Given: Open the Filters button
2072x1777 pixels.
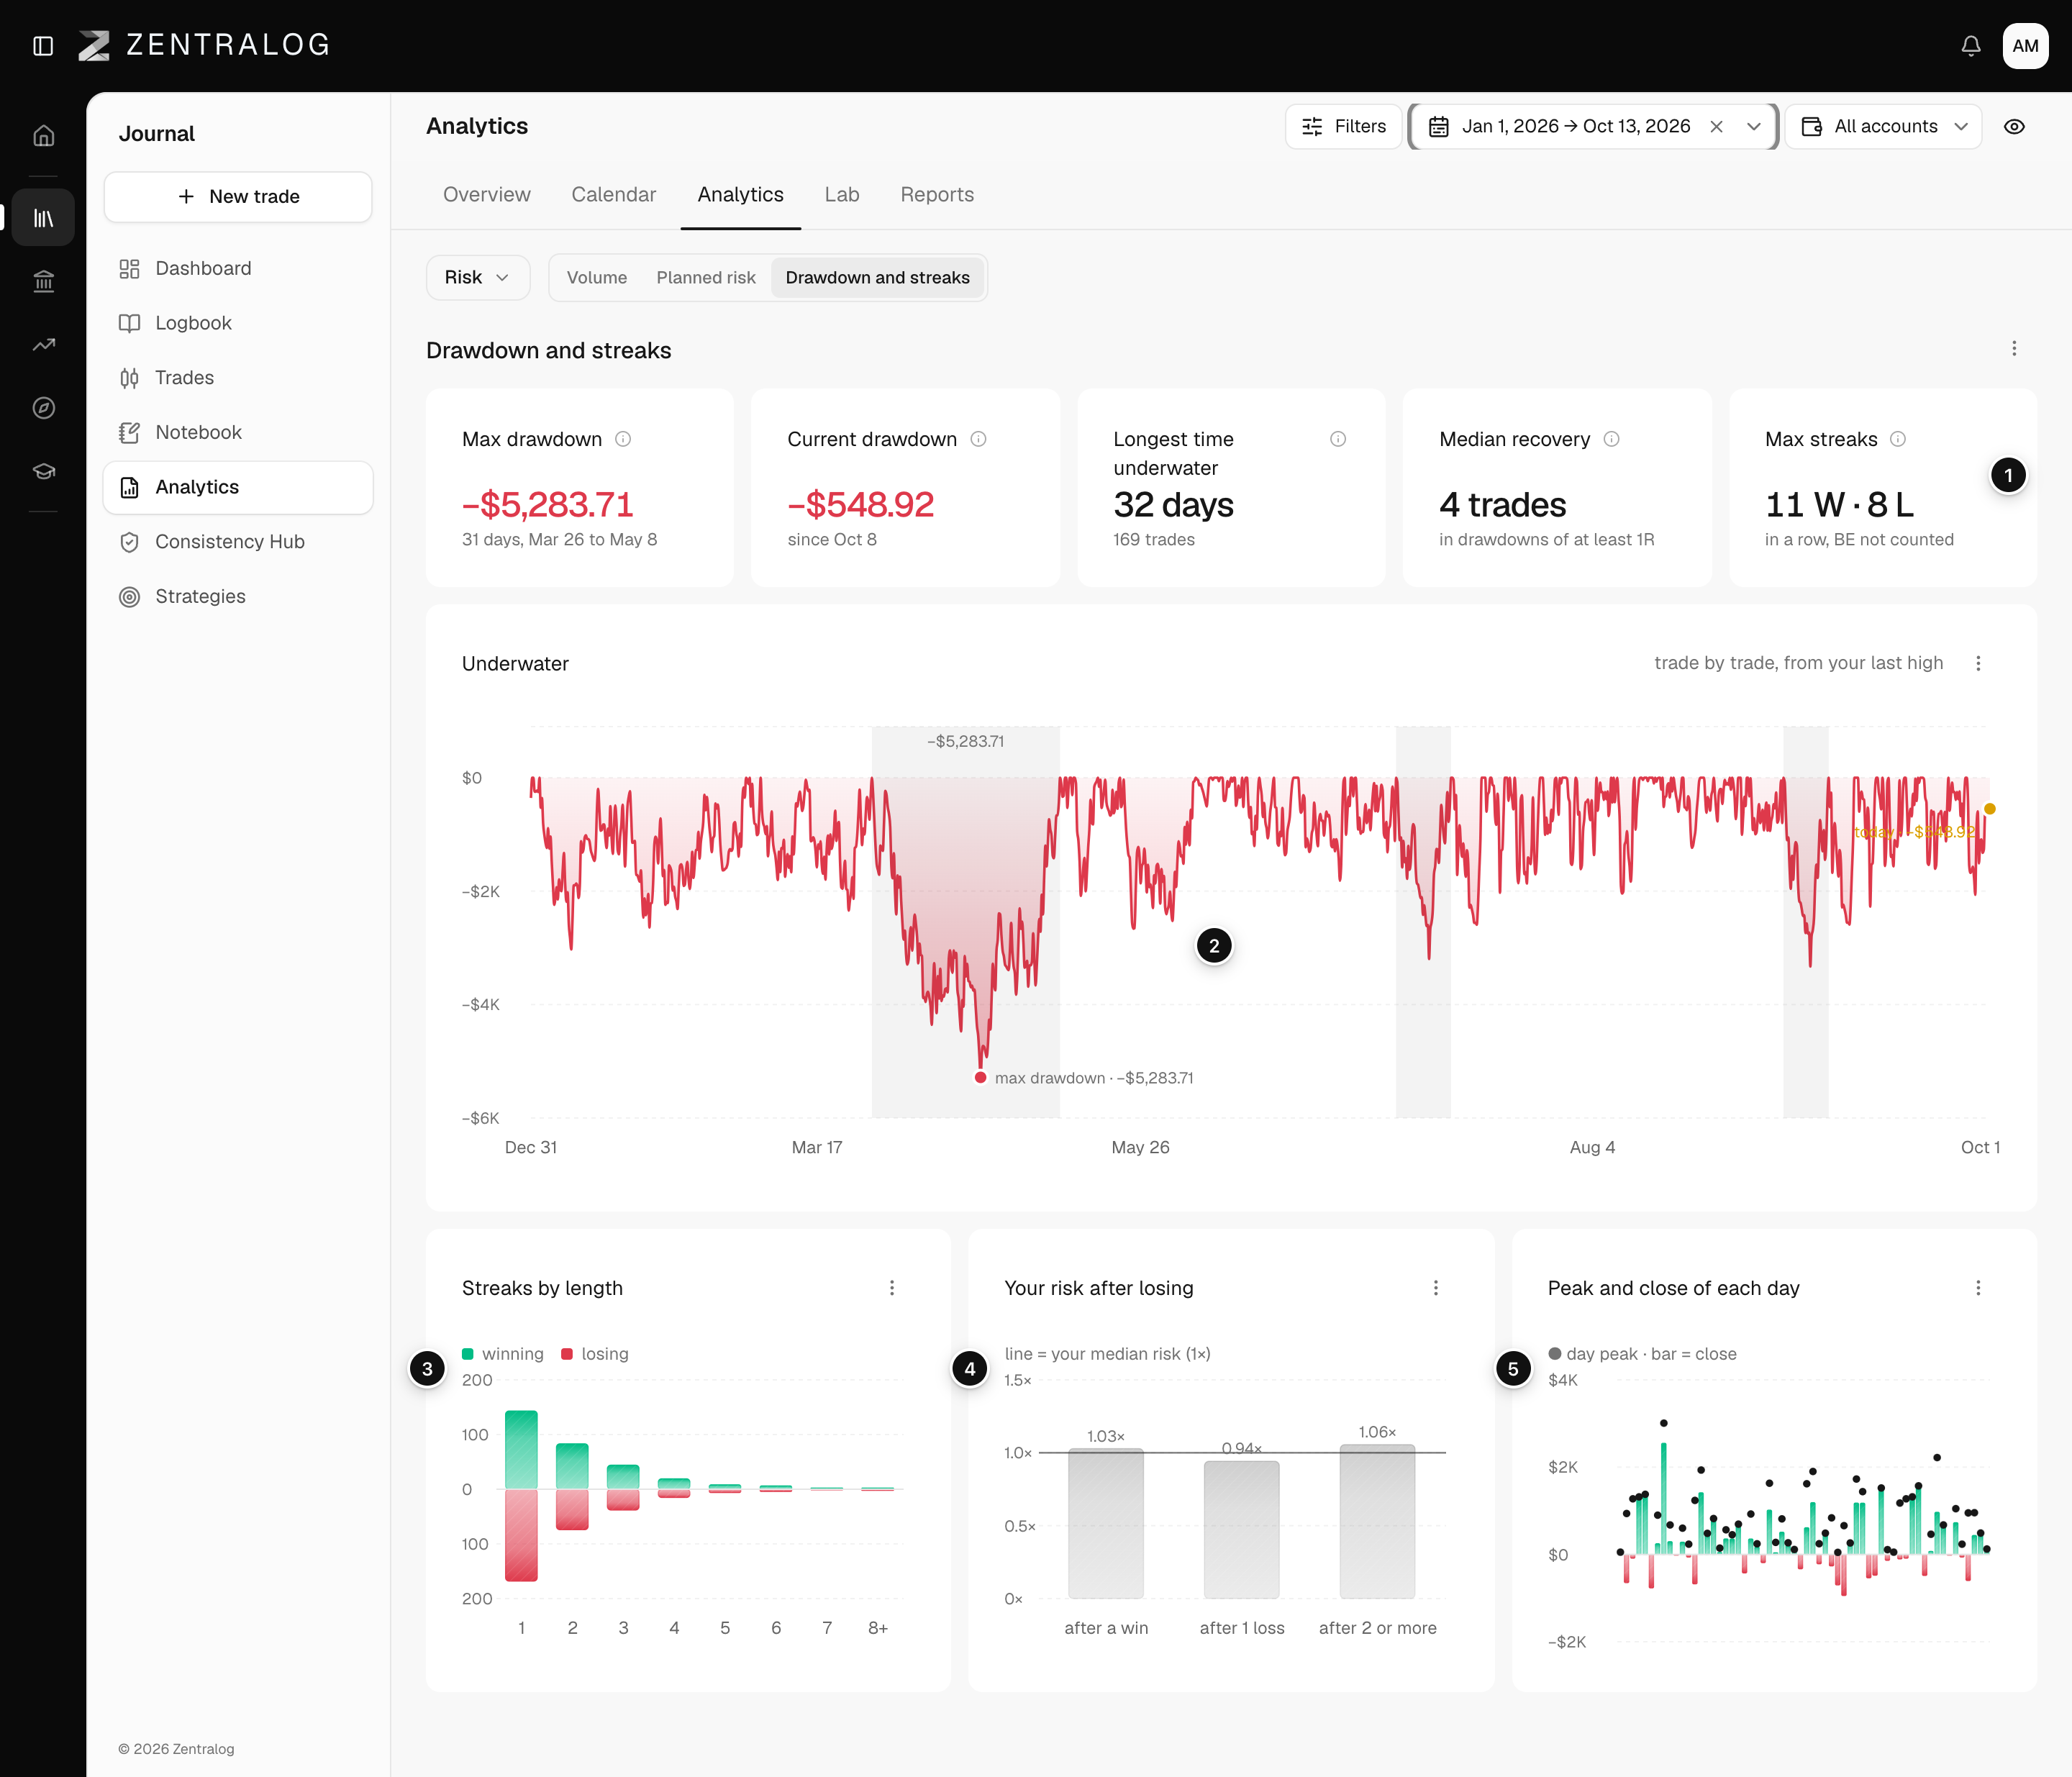Looking at the screenshot, I should point(1343,126).
